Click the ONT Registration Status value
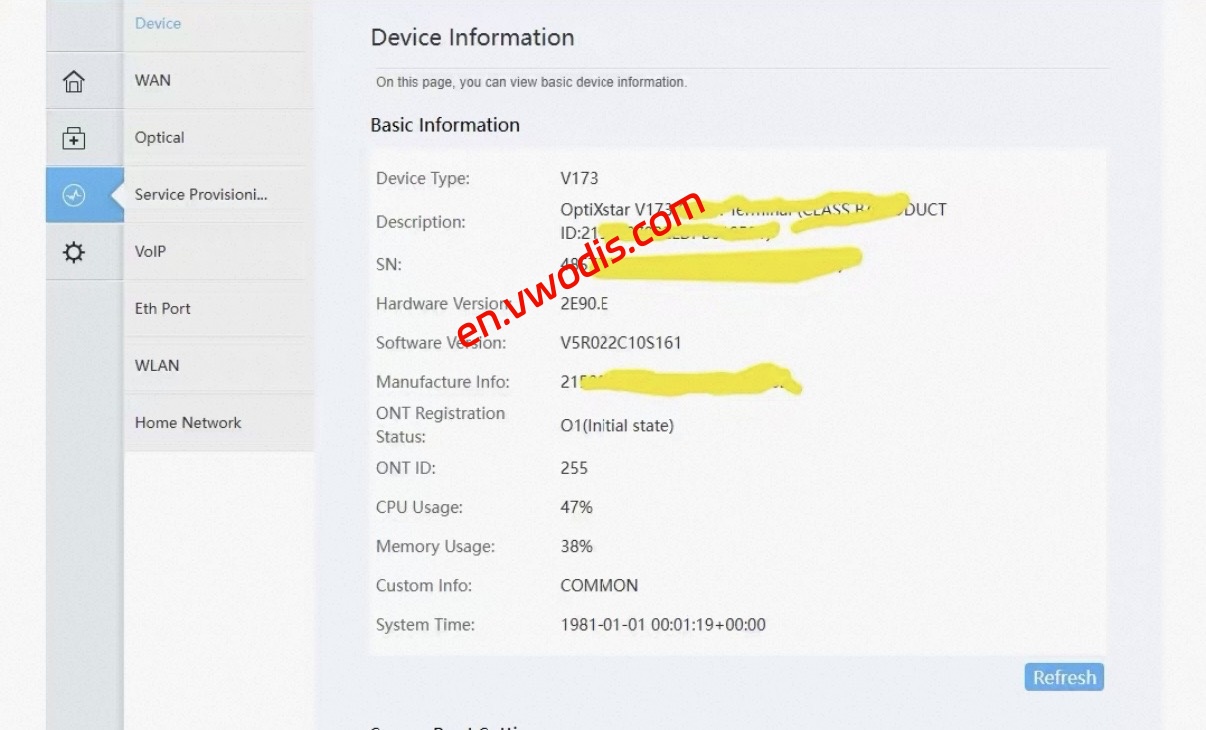1206x730 pixels. click(617, 426)
